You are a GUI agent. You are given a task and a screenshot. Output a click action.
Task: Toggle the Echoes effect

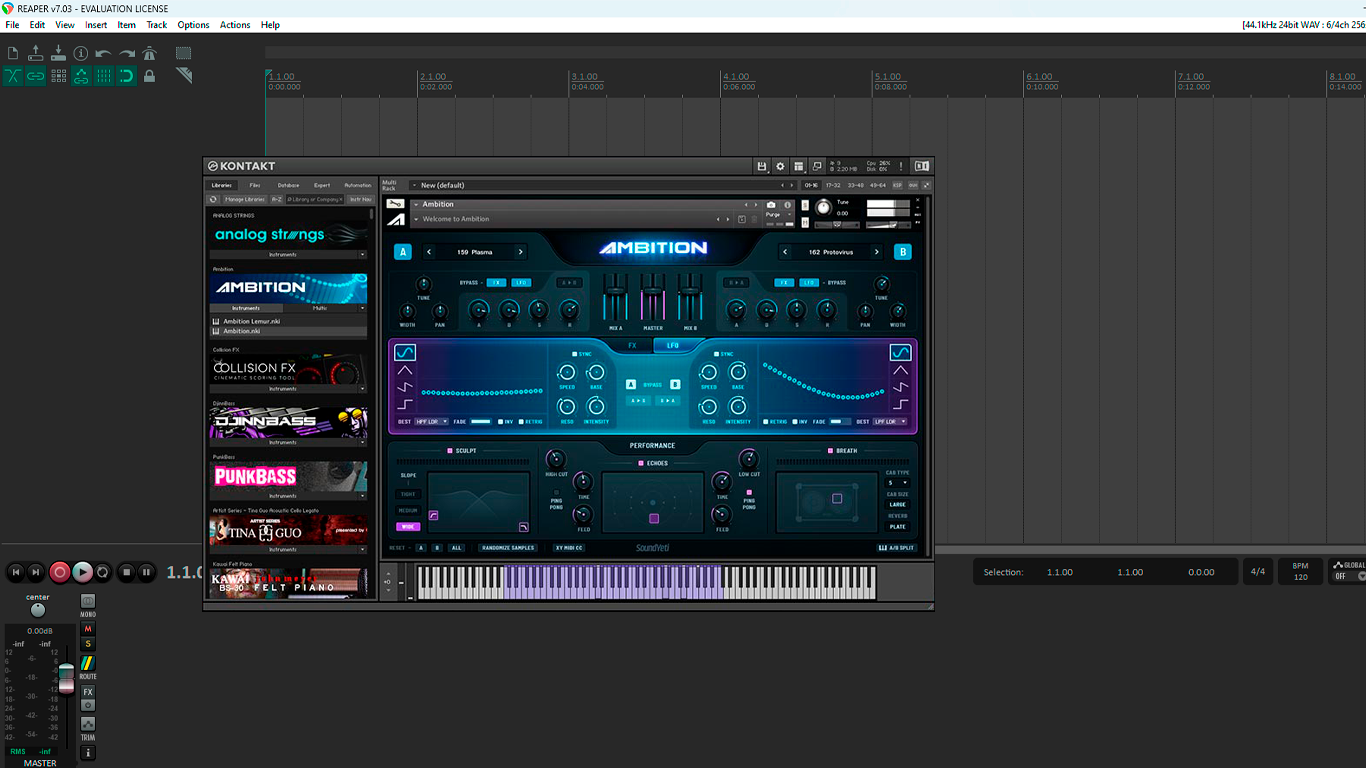tap(641, 463)
